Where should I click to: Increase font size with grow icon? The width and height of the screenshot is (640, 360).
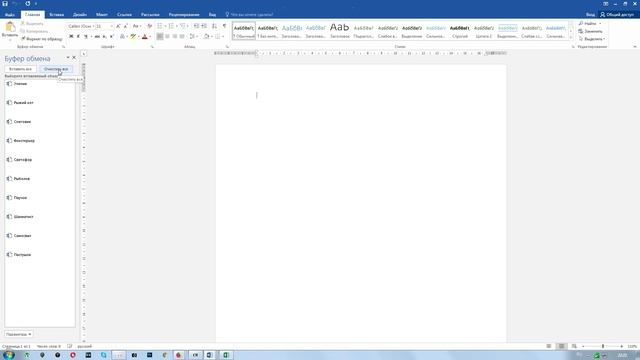click(118, 26)
